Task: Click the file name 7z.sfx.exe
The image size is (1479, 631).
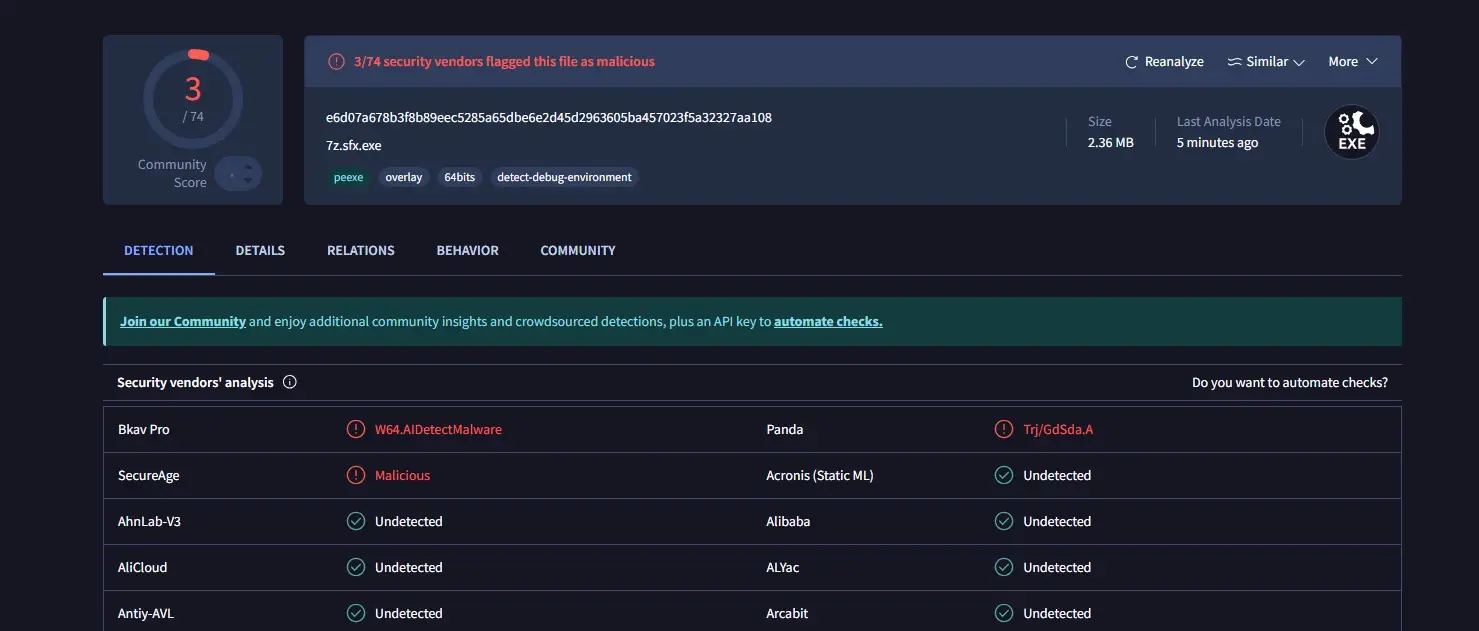Action: tap(354, 146)
